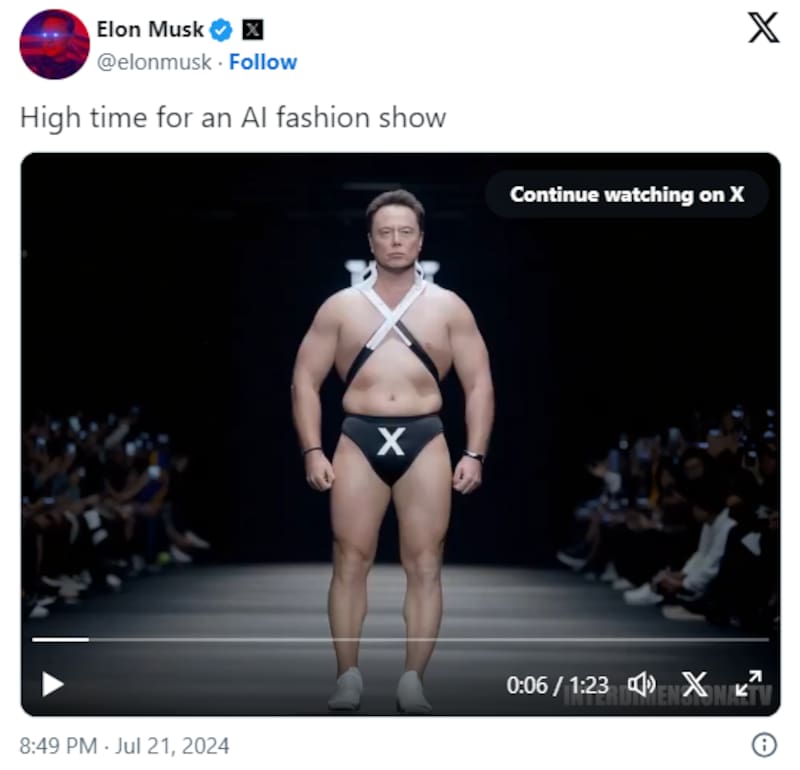Image resolution: width=800 pixels, height=770 pixels.
Task: Click the 0:06 / 1:23 time display
Action: tap(557, 685)
